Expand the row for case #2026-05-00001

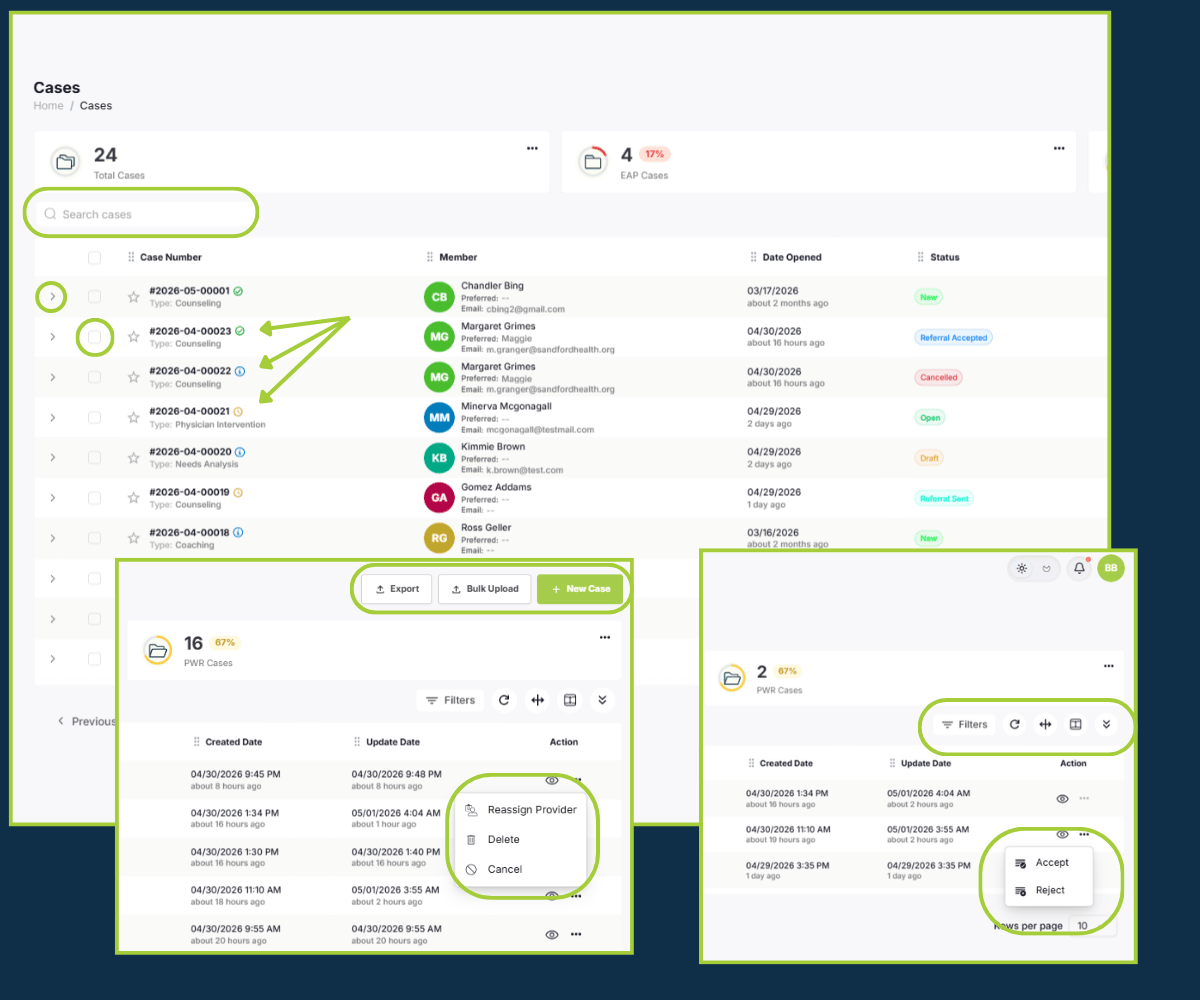(53, 297)
